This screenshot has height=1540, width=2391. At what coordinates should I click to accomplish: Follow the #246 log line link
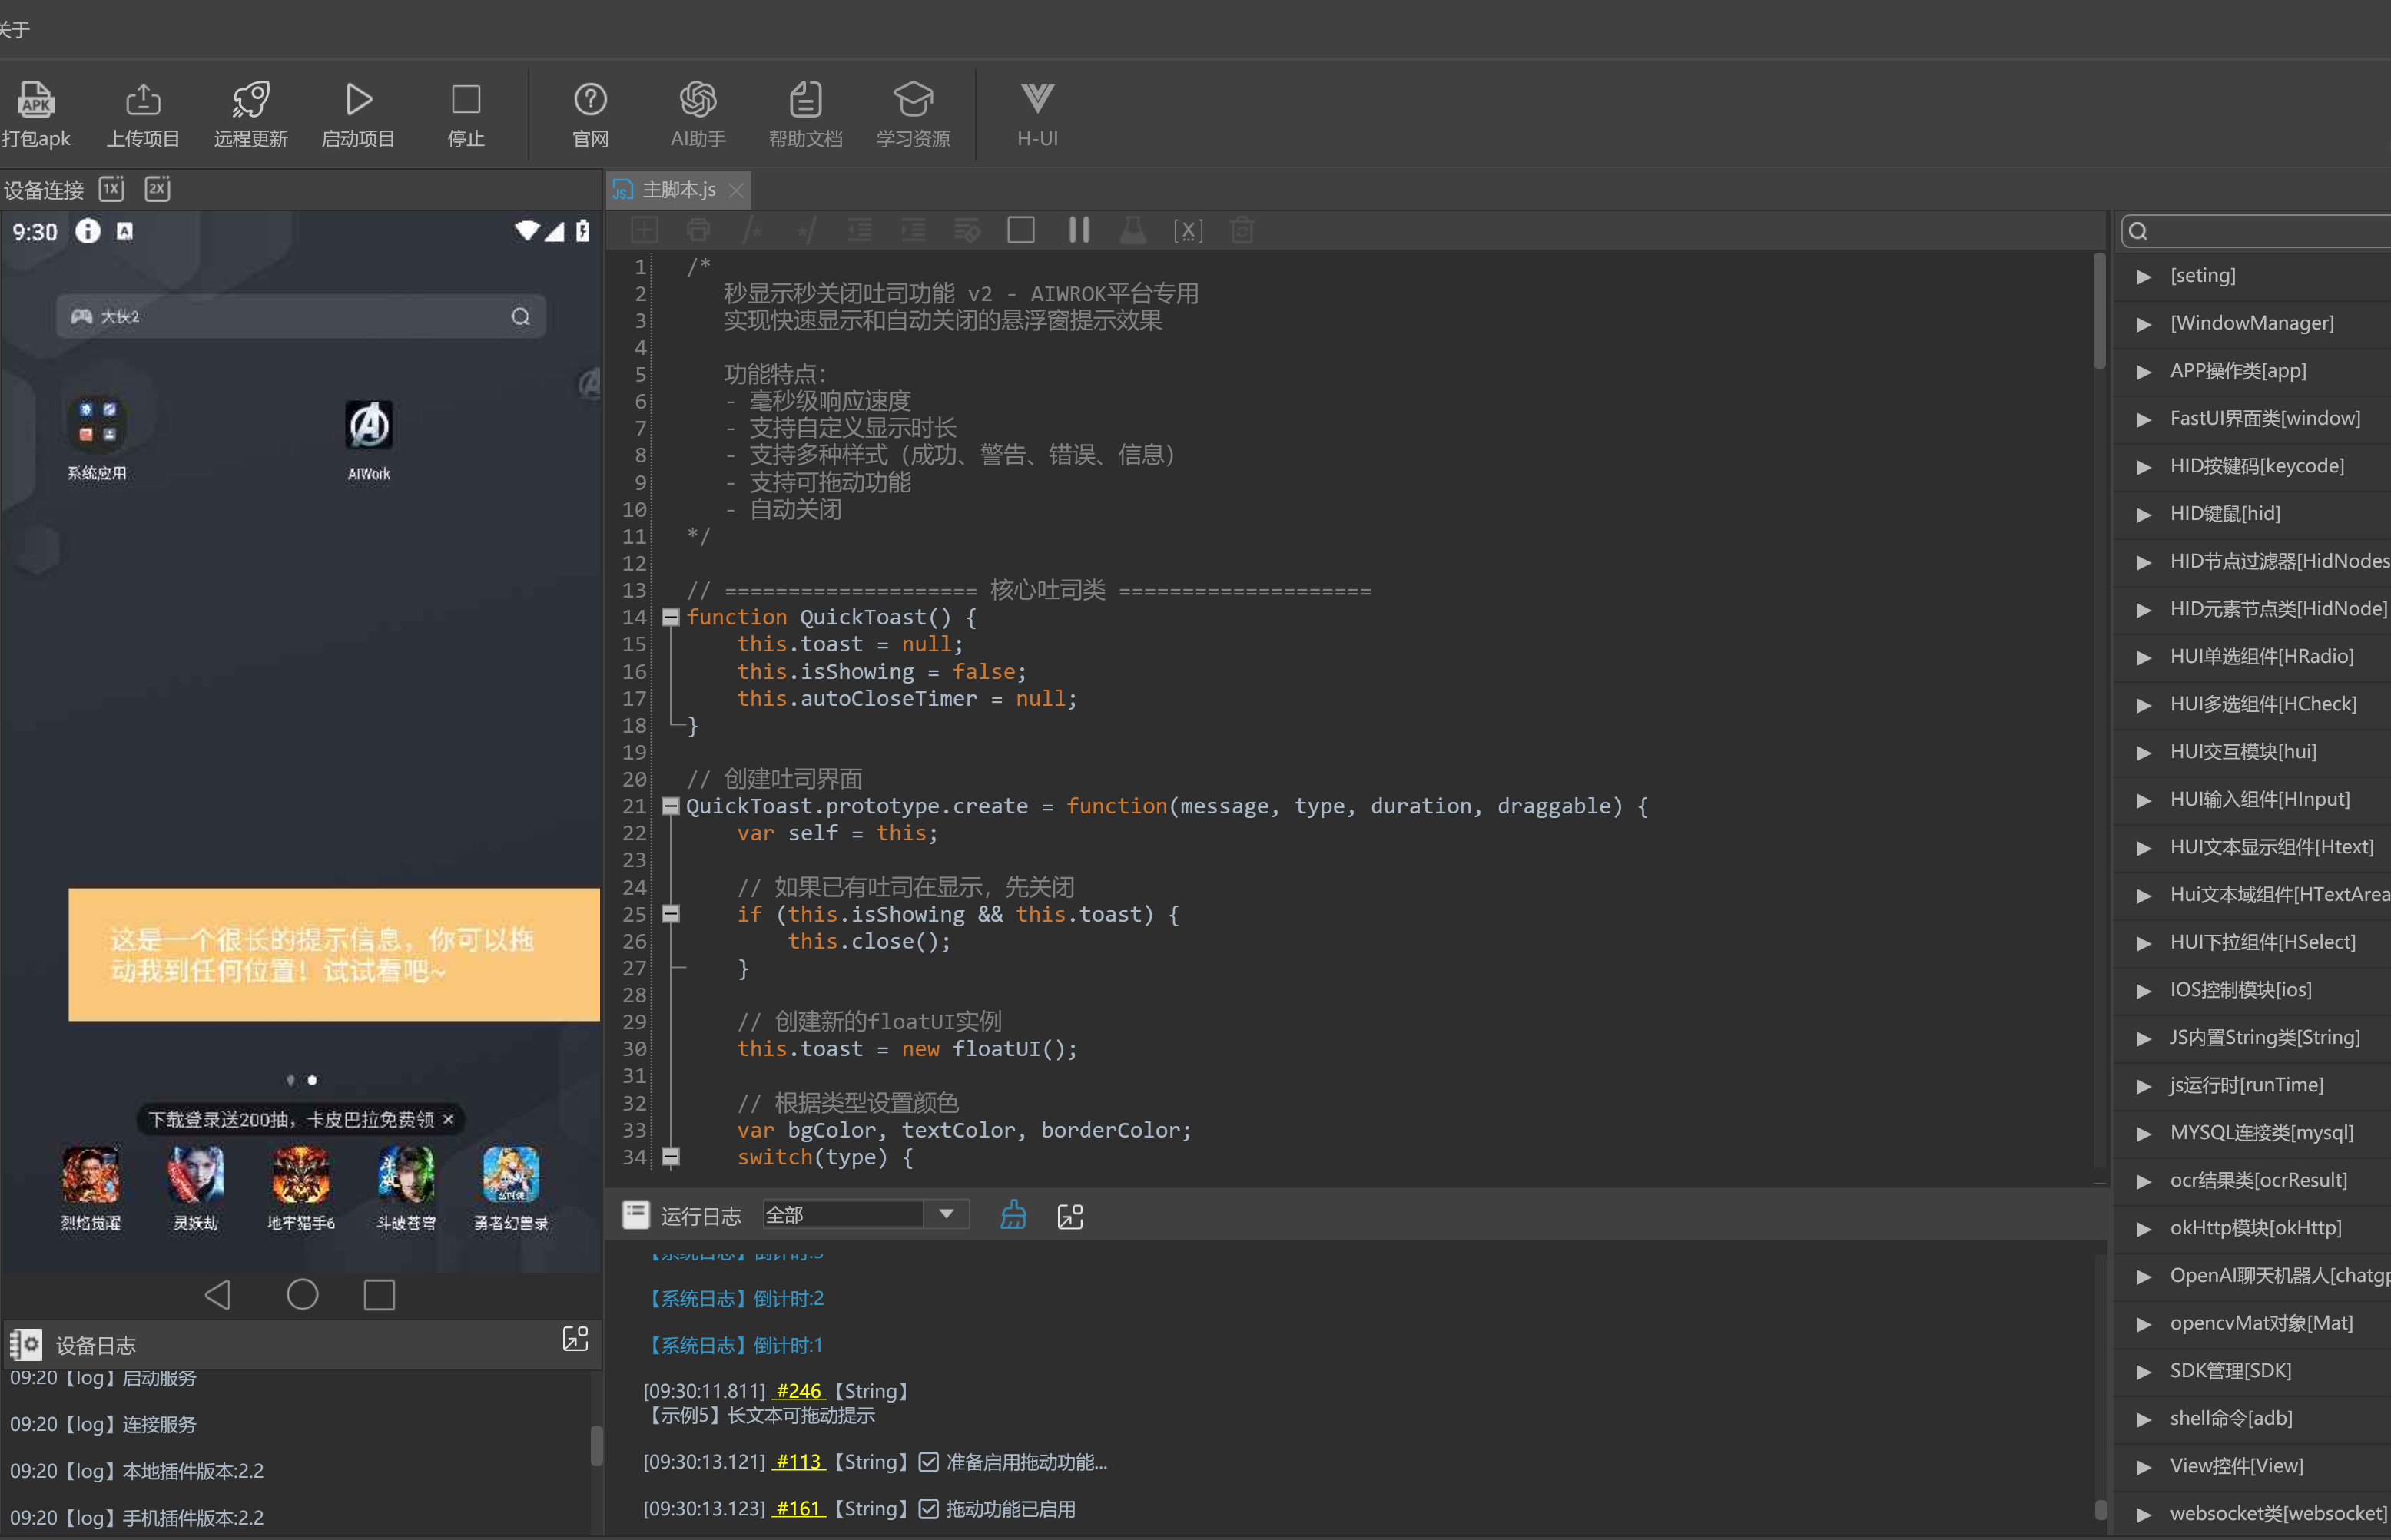pyautogui.click(x=799, y=1391)
